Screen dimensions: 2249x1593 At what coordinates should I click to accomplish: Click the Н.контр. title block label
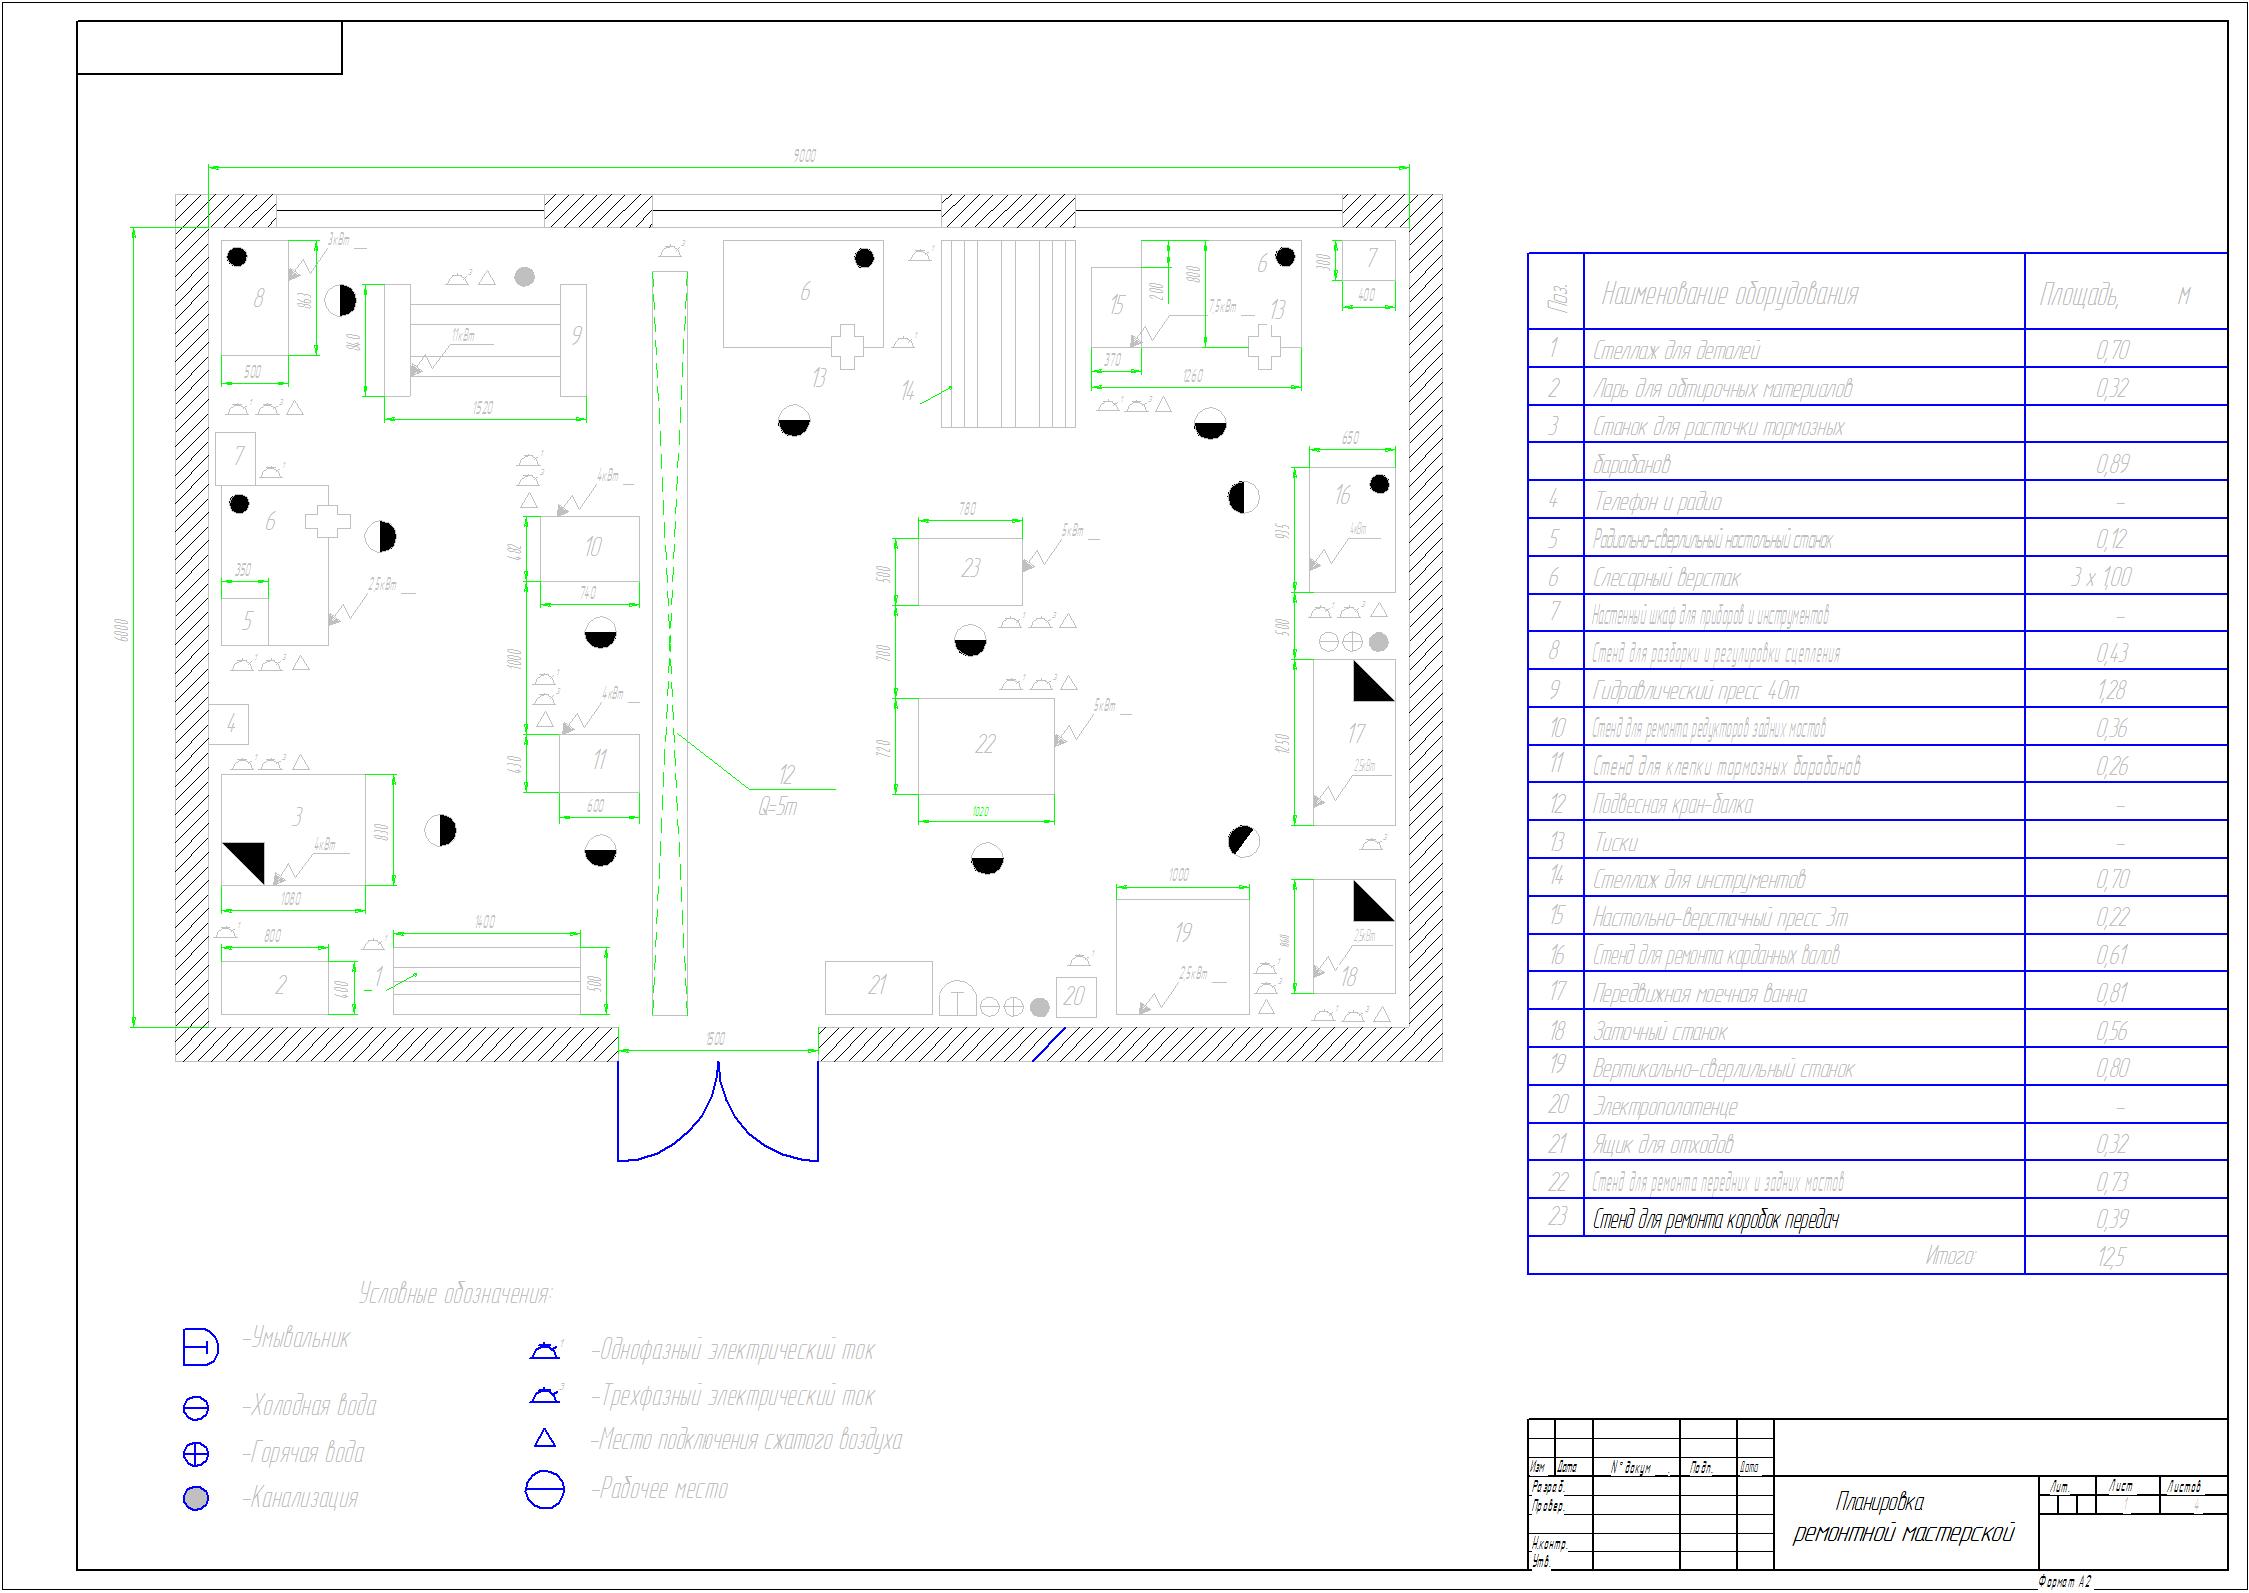(x=1549, y=1545)
